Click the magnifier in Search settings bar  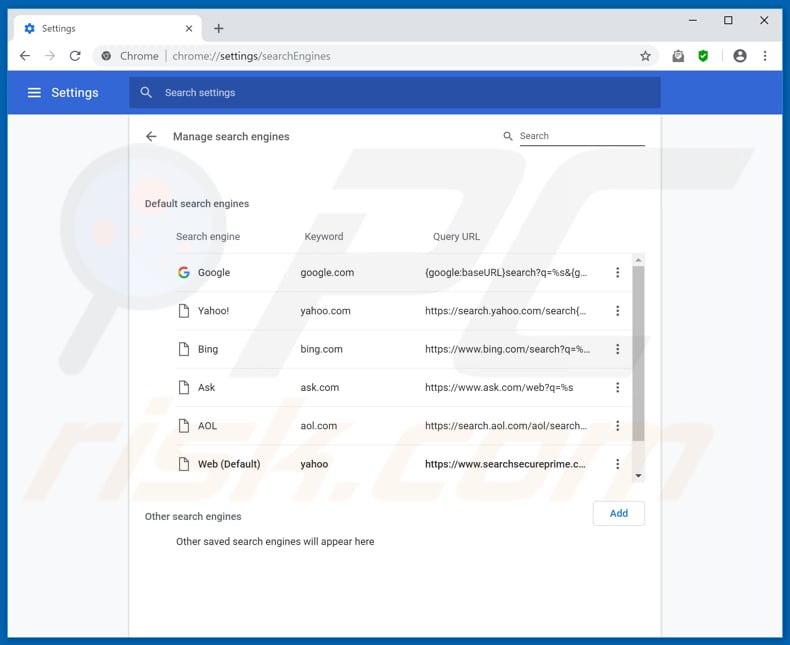coord(146,92)
